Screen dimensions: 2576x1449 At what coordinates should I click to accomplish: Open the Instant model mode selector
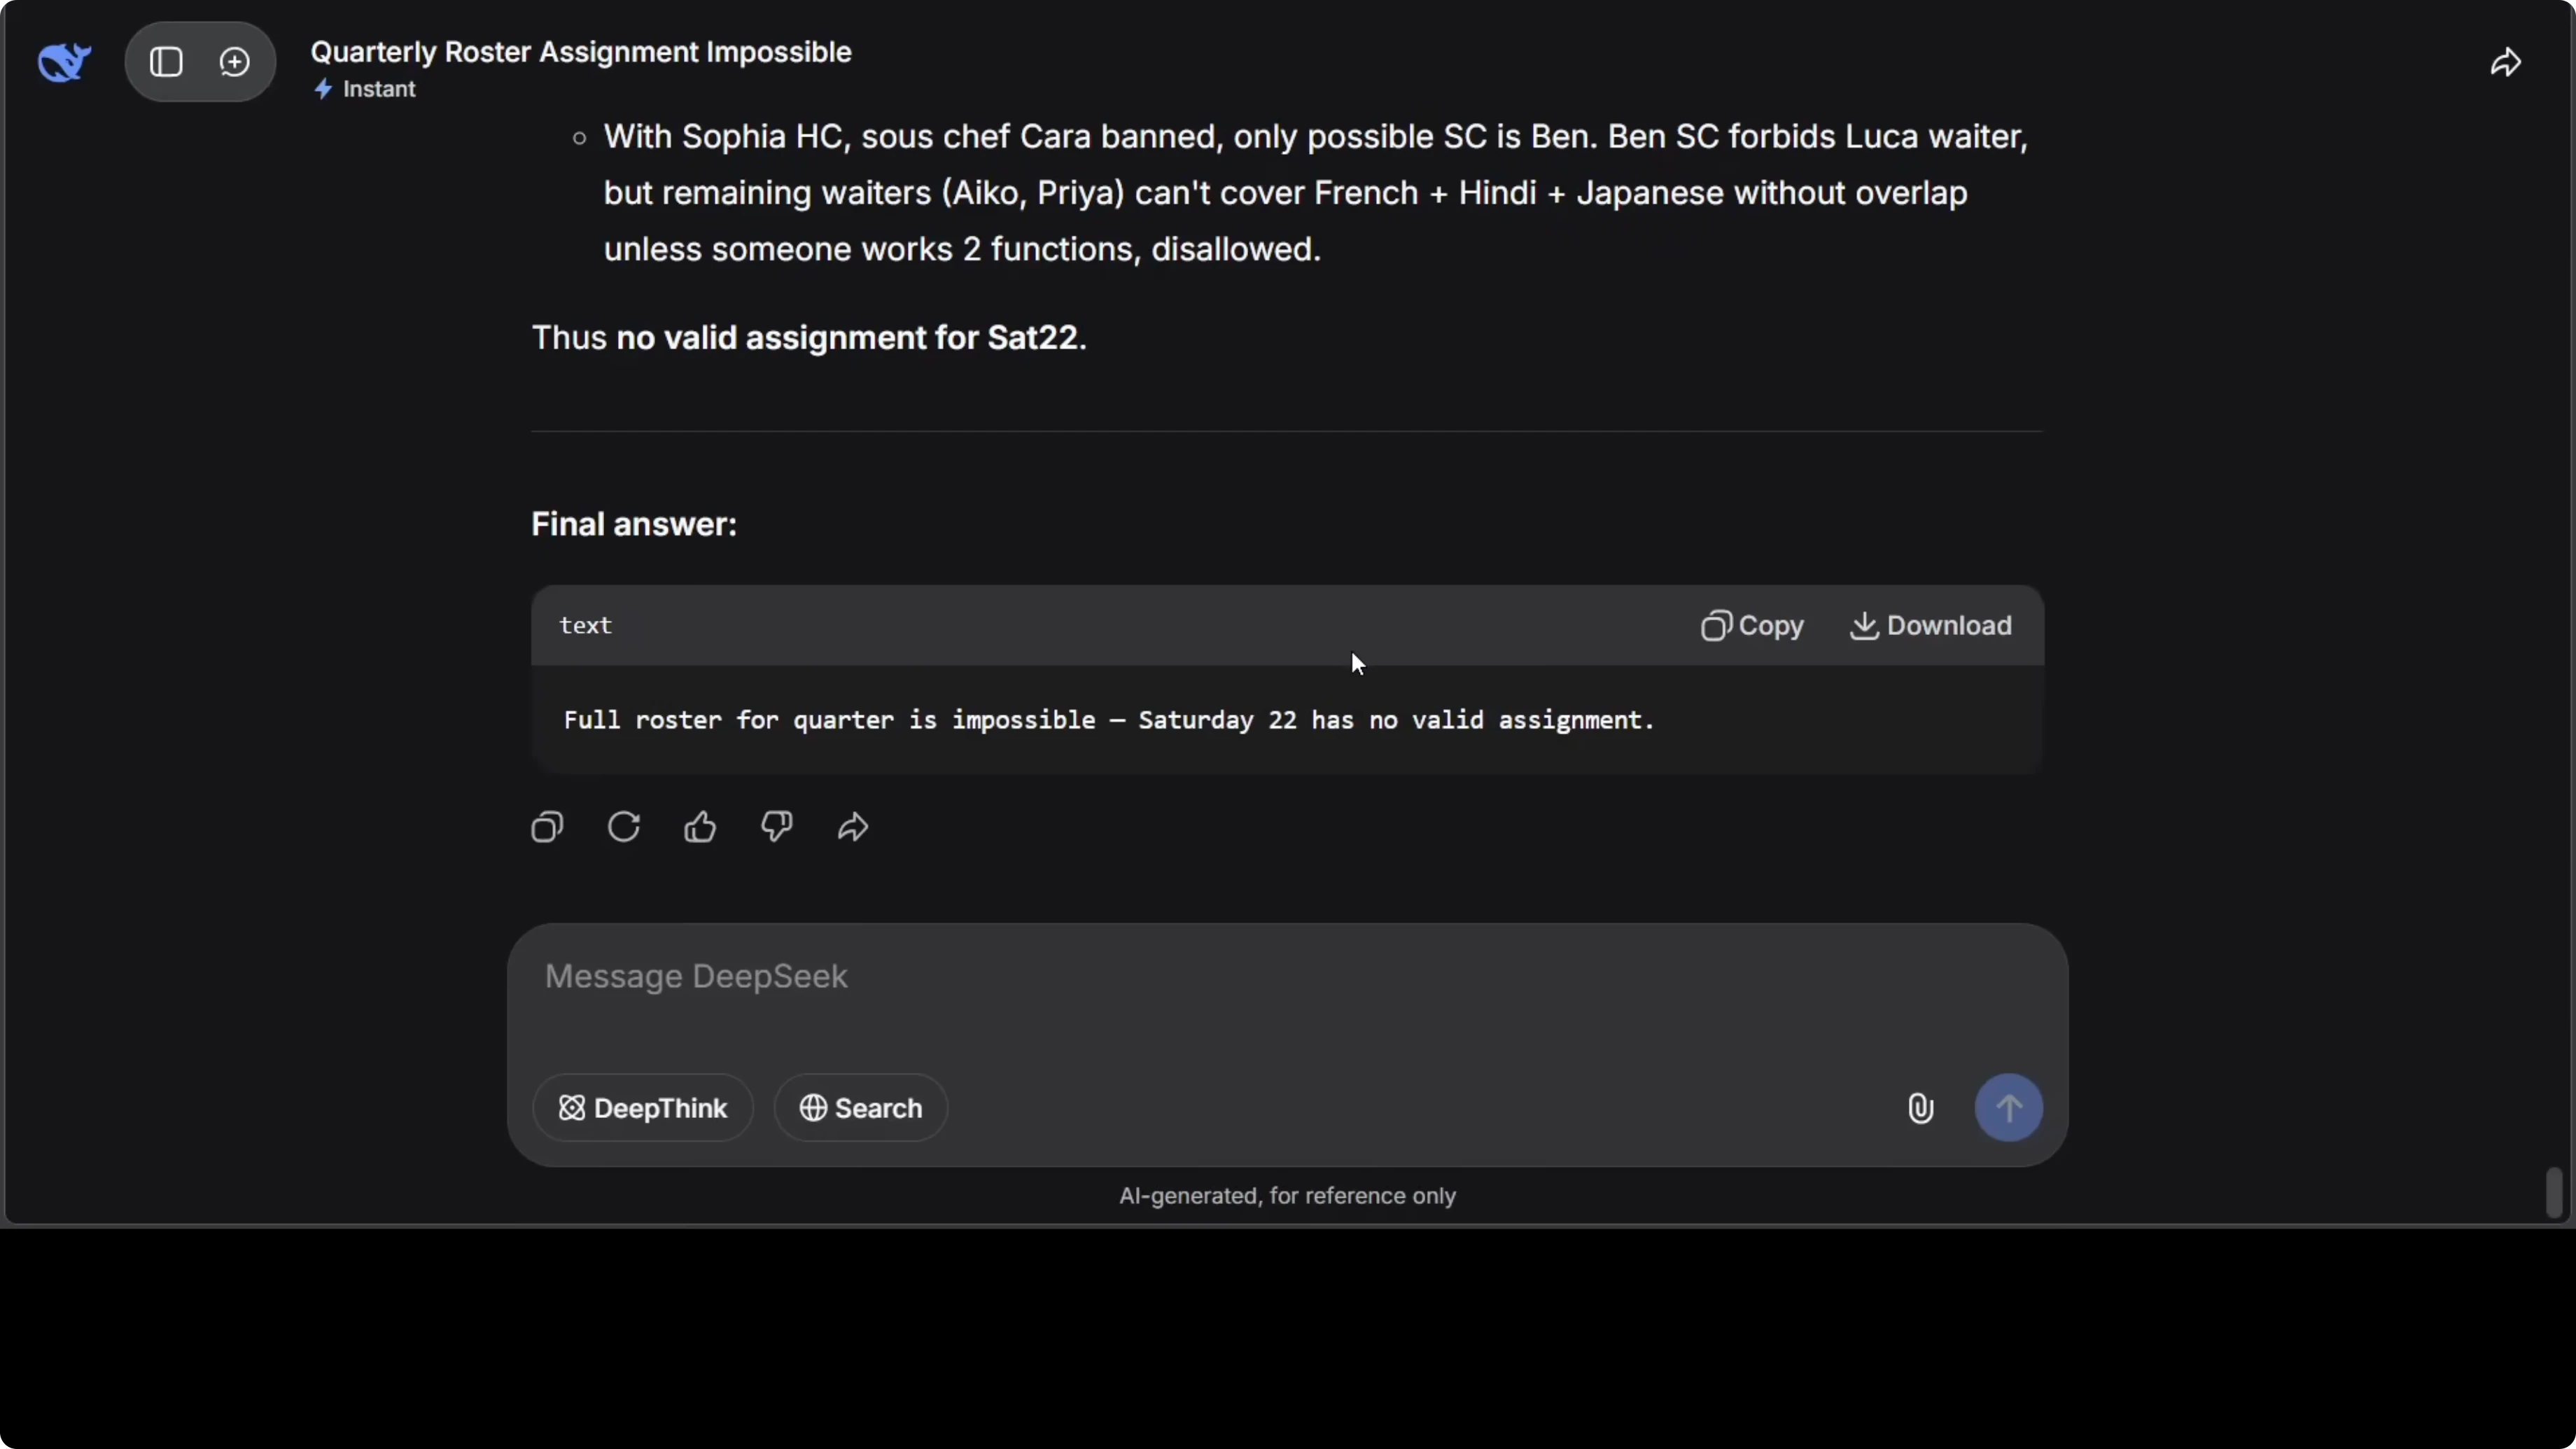[x=366, y=89]
